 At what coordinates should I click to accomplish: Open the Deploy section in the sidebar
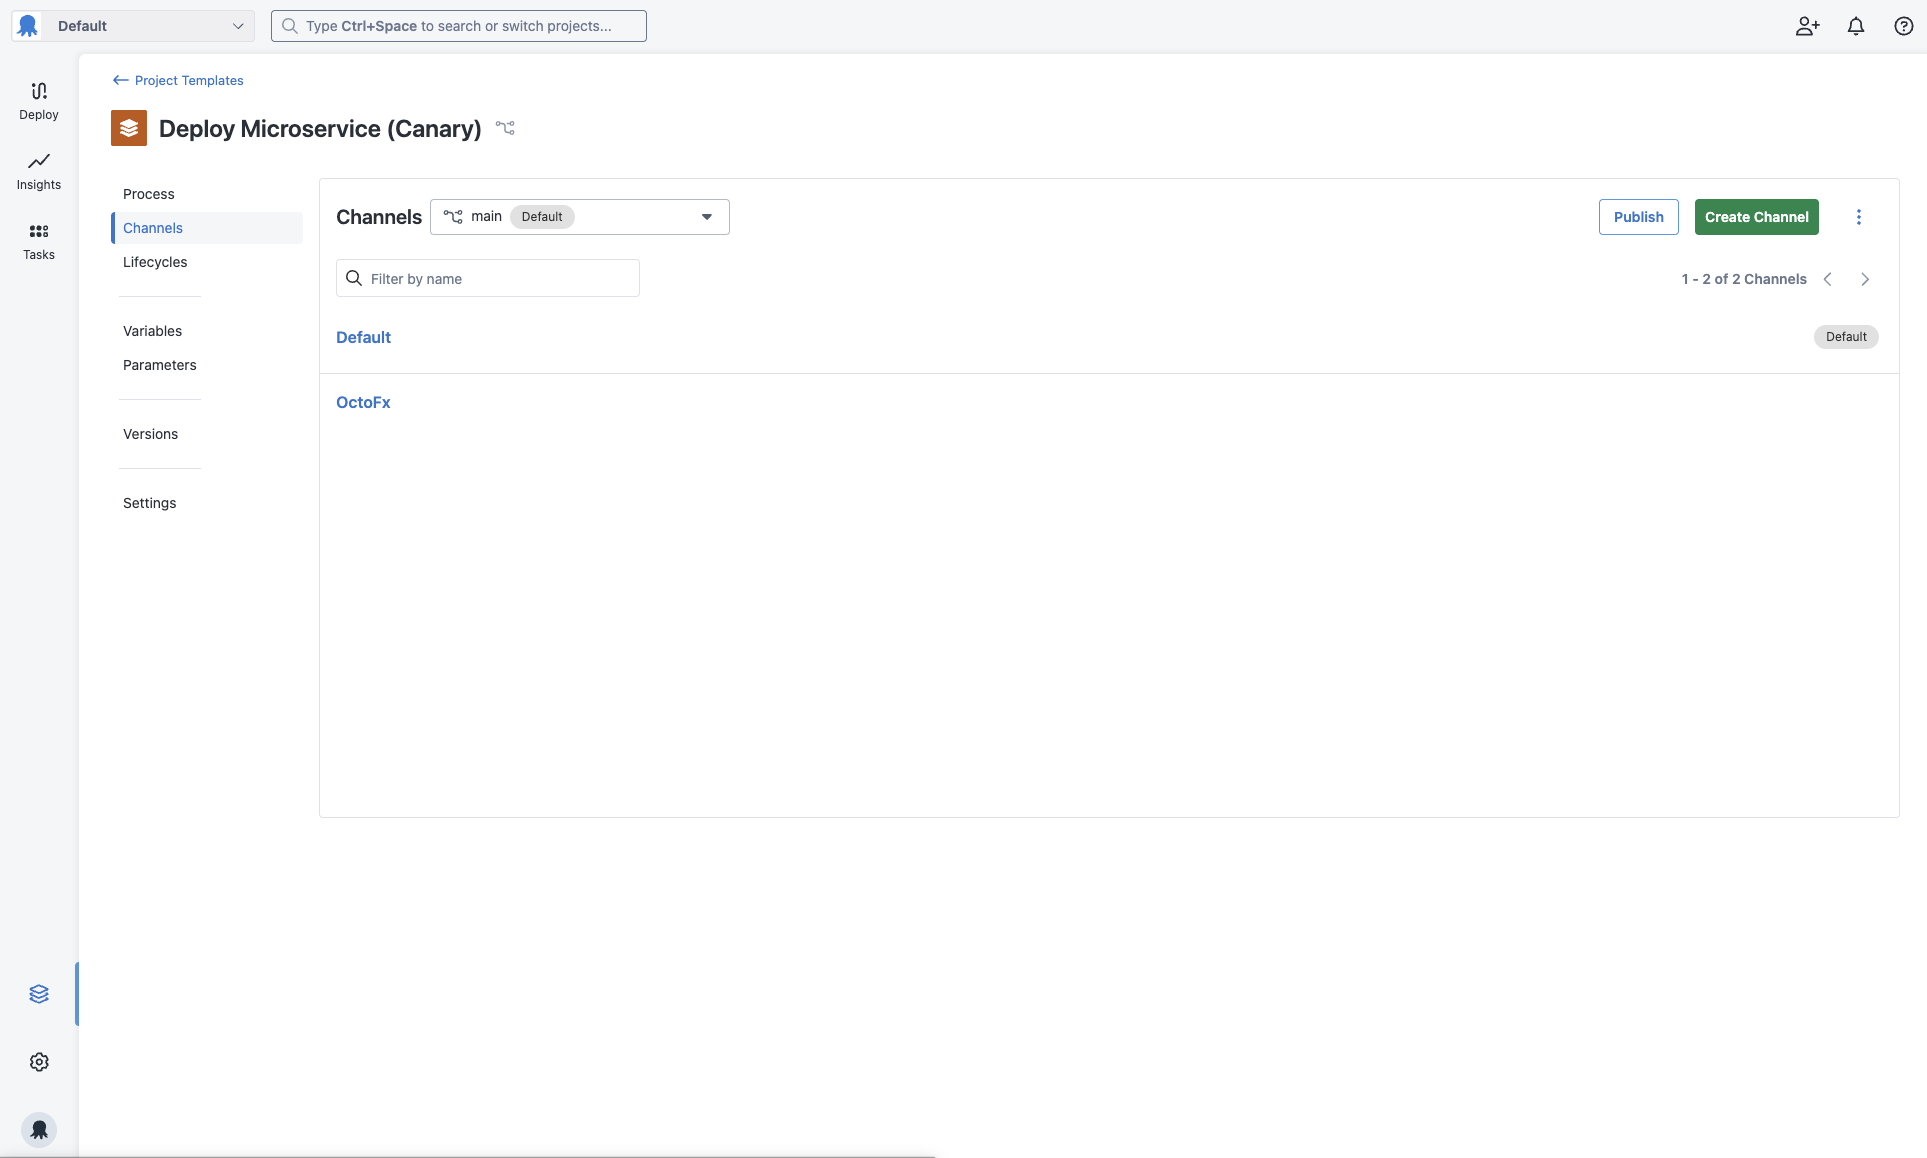click(x=39, y=102)
